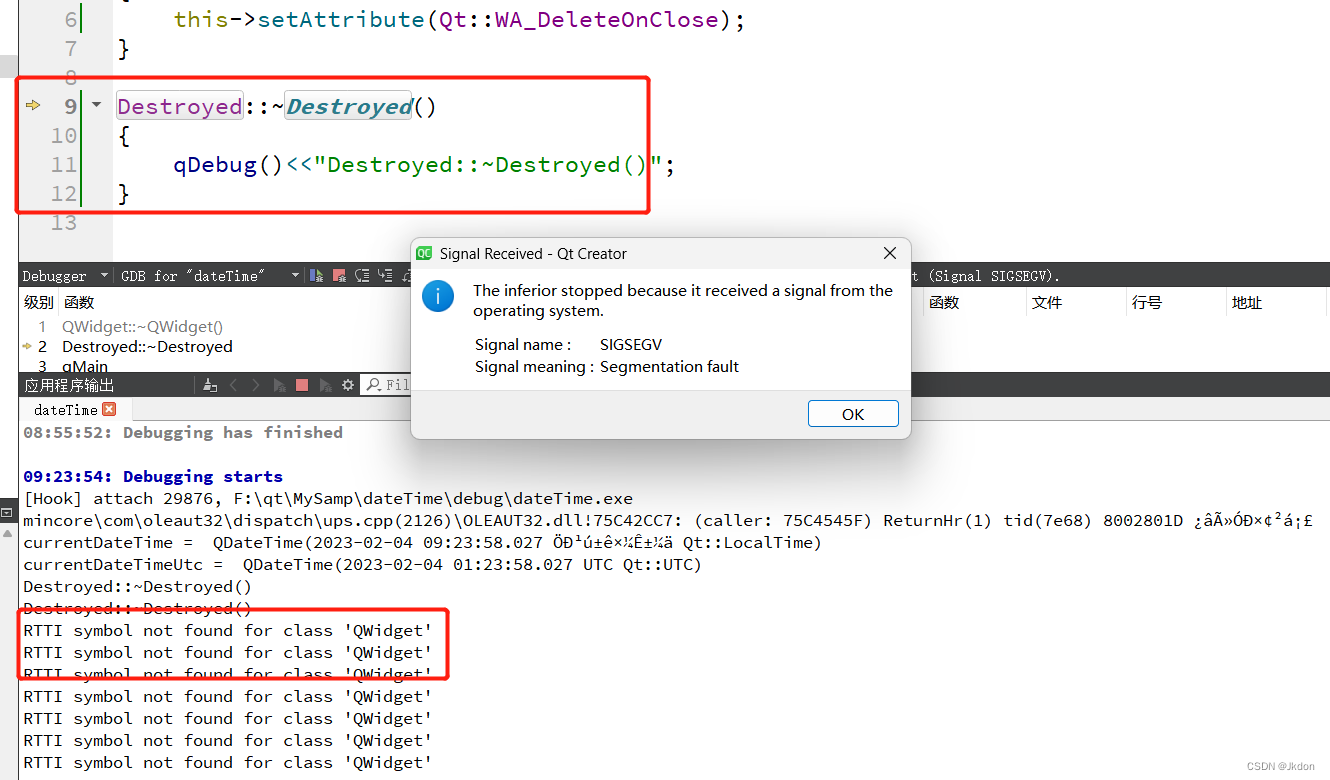Click the forward navigation arrow in output pane

[256, 384]
